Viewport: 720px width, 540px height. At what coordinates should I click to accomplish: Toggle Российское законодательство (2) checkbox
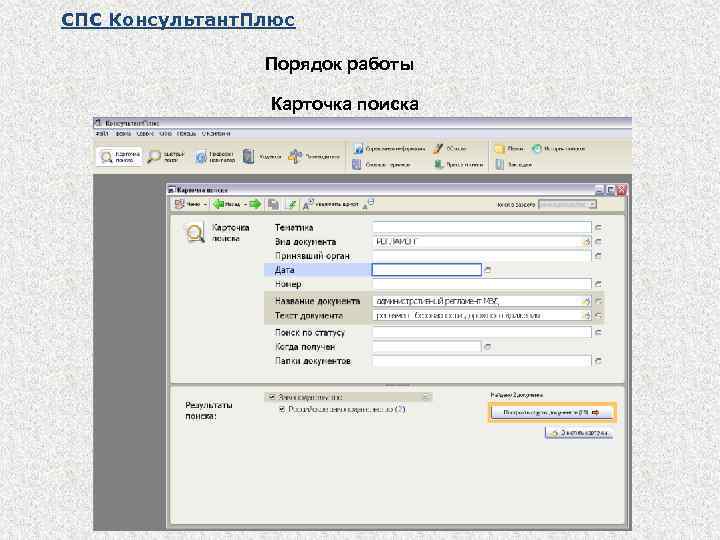click(282, 409)
